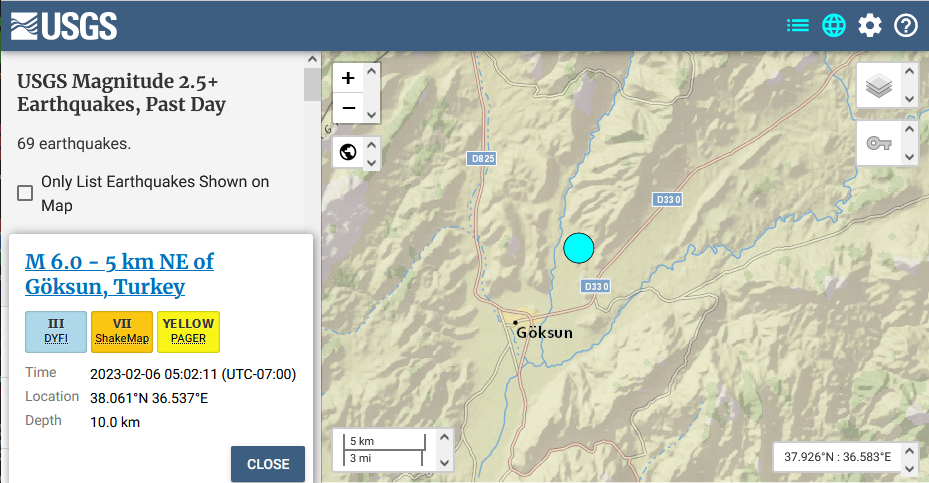Image resolution: width=929 pixels, height=483 pixels.
Task: Enable Only List Earthquakes Shown on Map
Action: [25, 193]
